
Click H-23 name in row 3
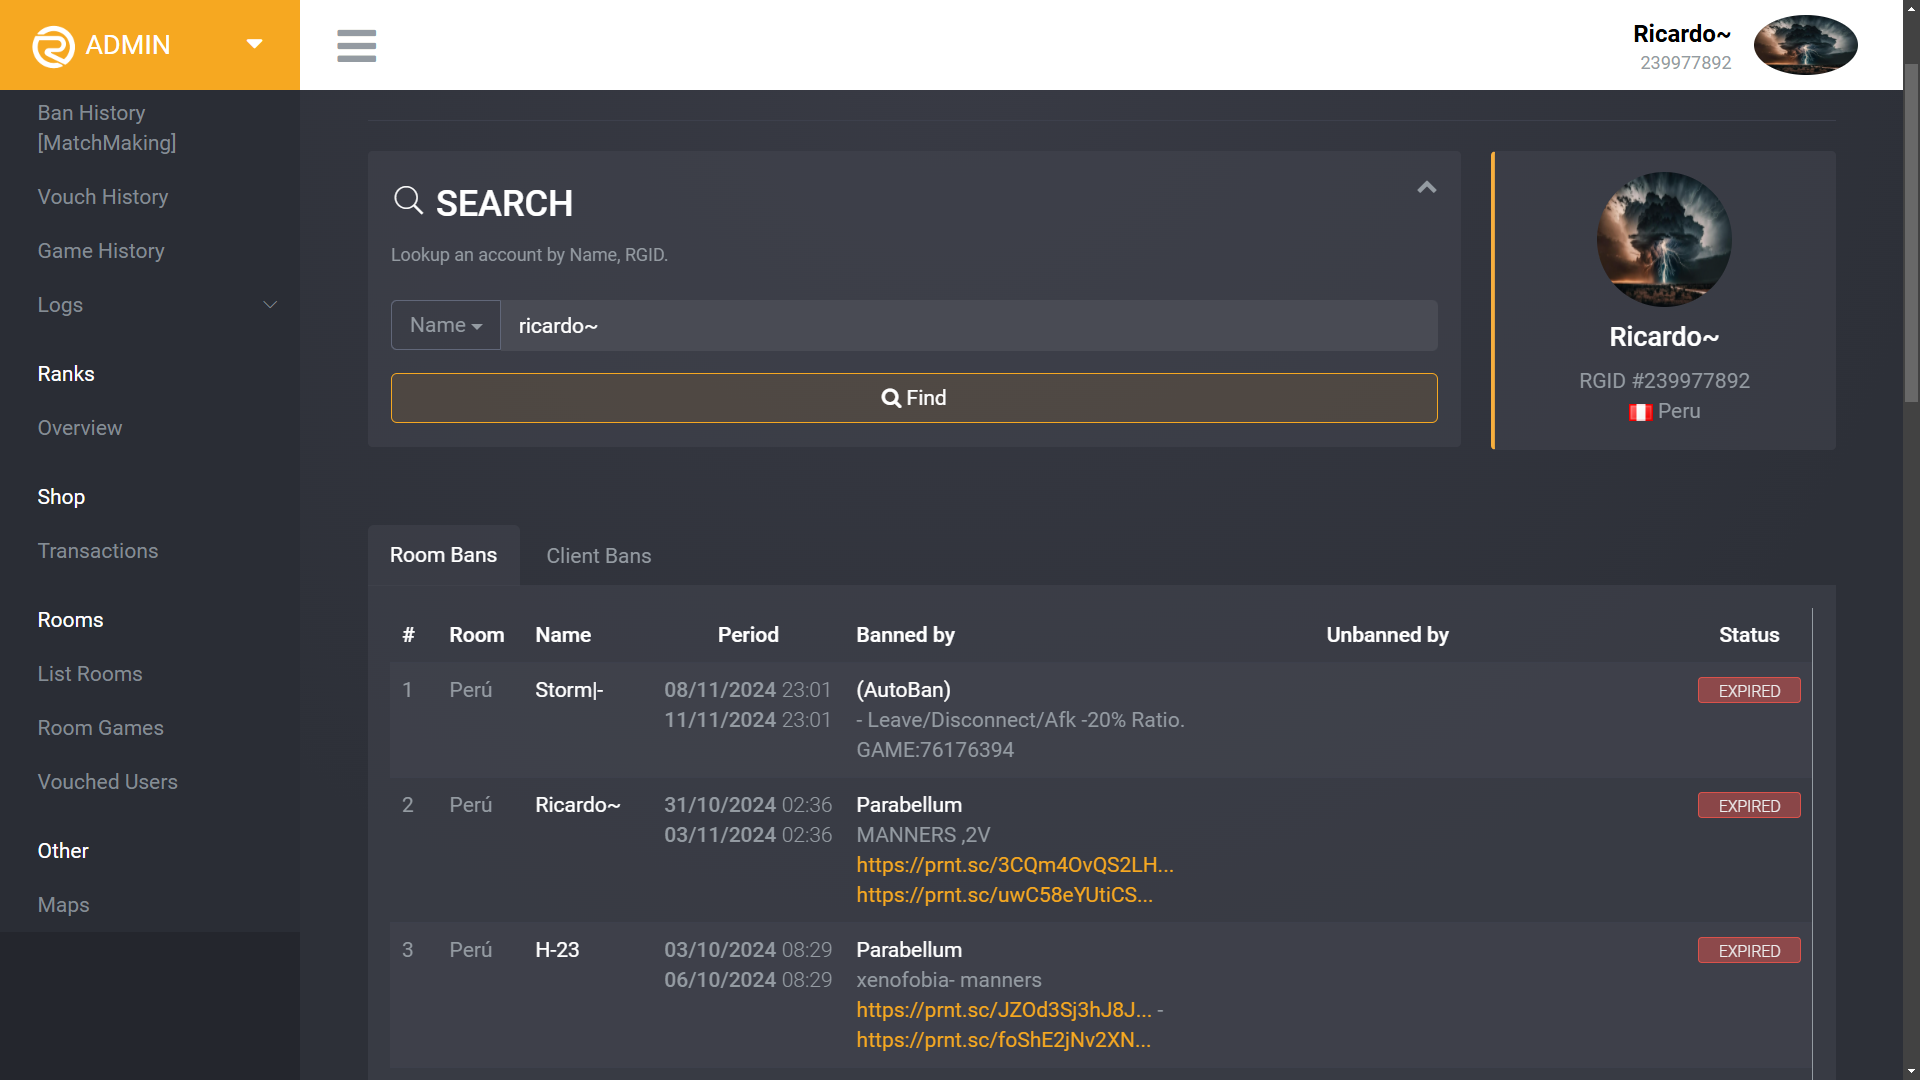(557, 950)
